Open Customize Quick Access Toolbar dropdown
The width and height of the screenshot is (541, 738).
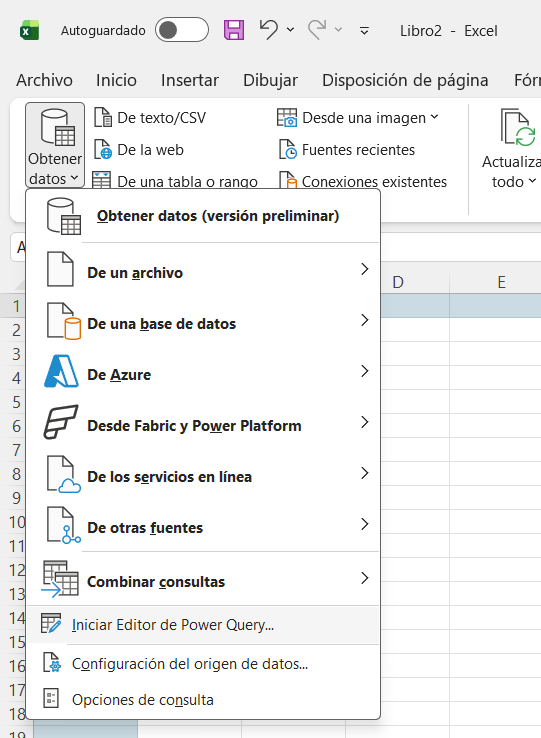pyautogui.click(x=364, y=31)
